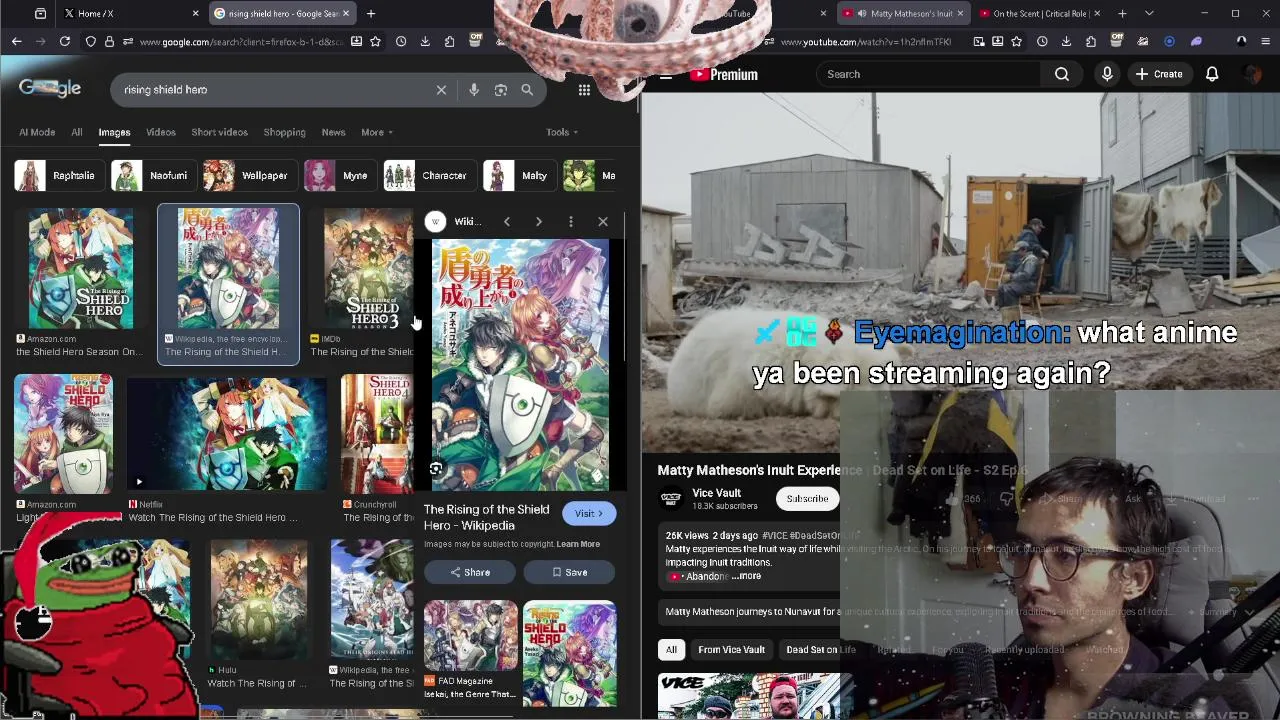Open Firefox View in the left browser
This screenshot has height=720, width=1280.
40,13
